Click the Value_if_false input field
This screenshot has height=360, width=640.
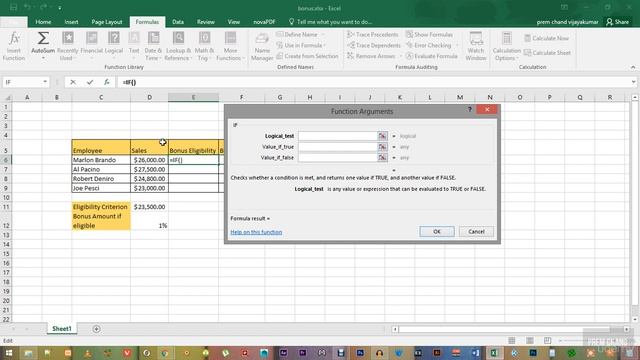tap(338, 157)
